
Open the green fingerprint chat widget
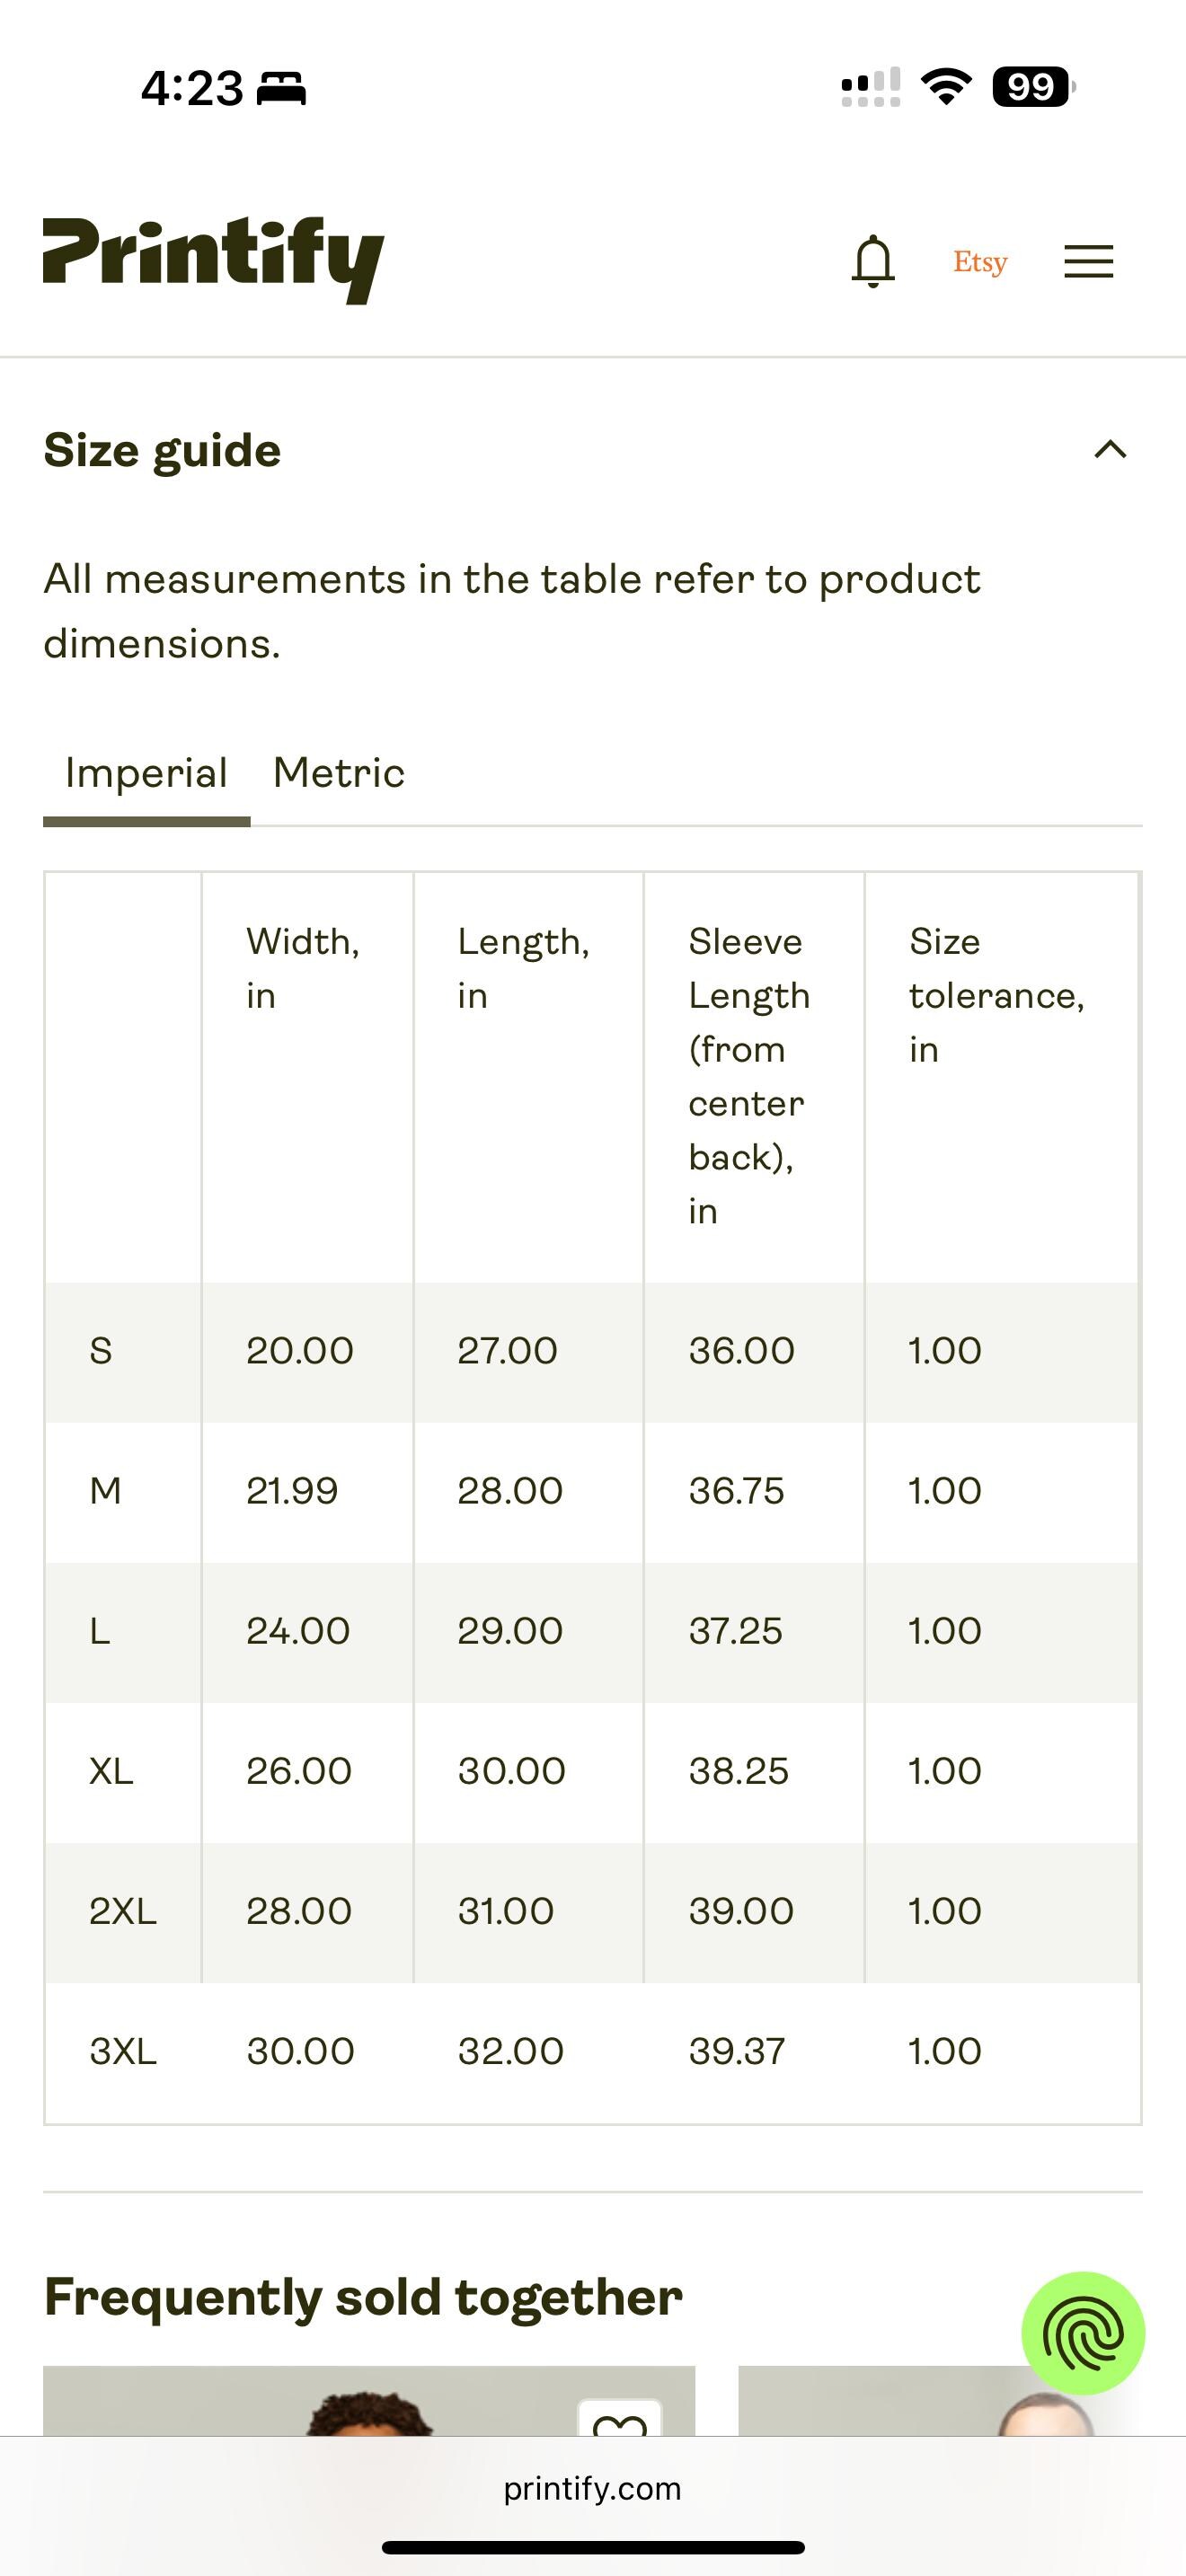click(x=1082, y=2333)
